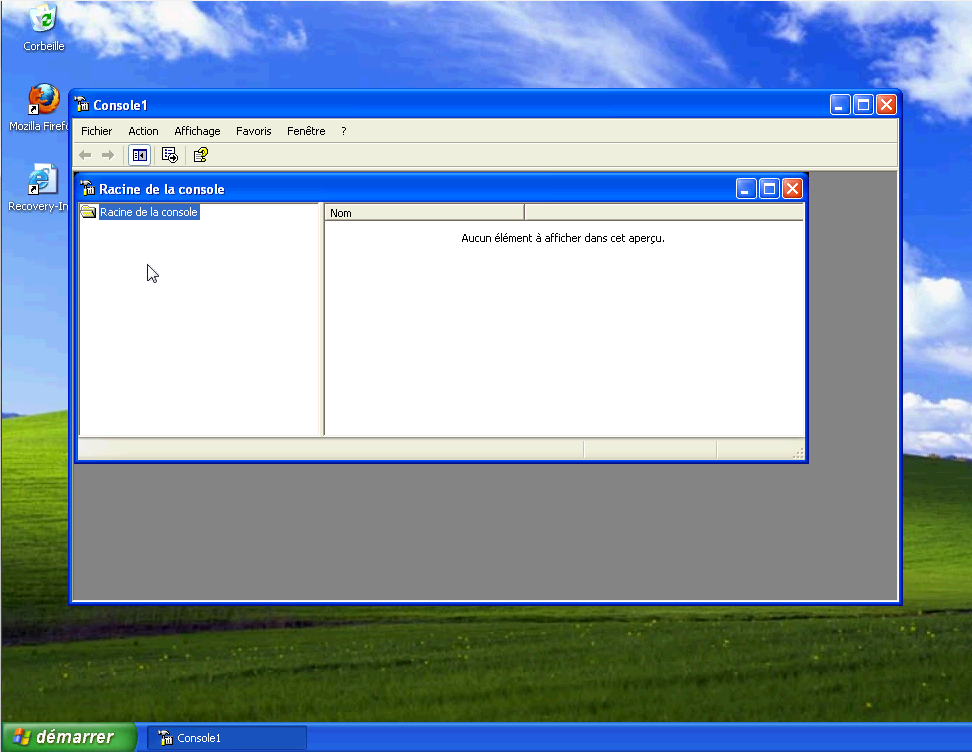Open the Affichage menu
Viewport: 972px width, 752px height.
(x=197, y=131)
